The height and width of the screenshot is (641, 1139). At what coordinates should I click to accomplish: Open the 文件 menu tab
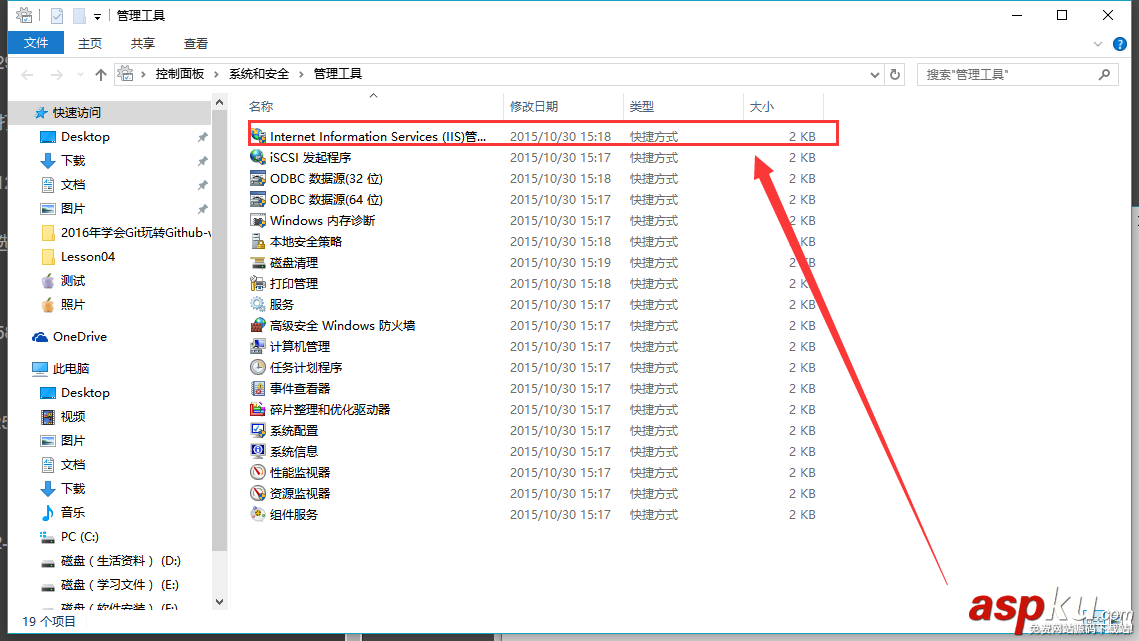36,43
